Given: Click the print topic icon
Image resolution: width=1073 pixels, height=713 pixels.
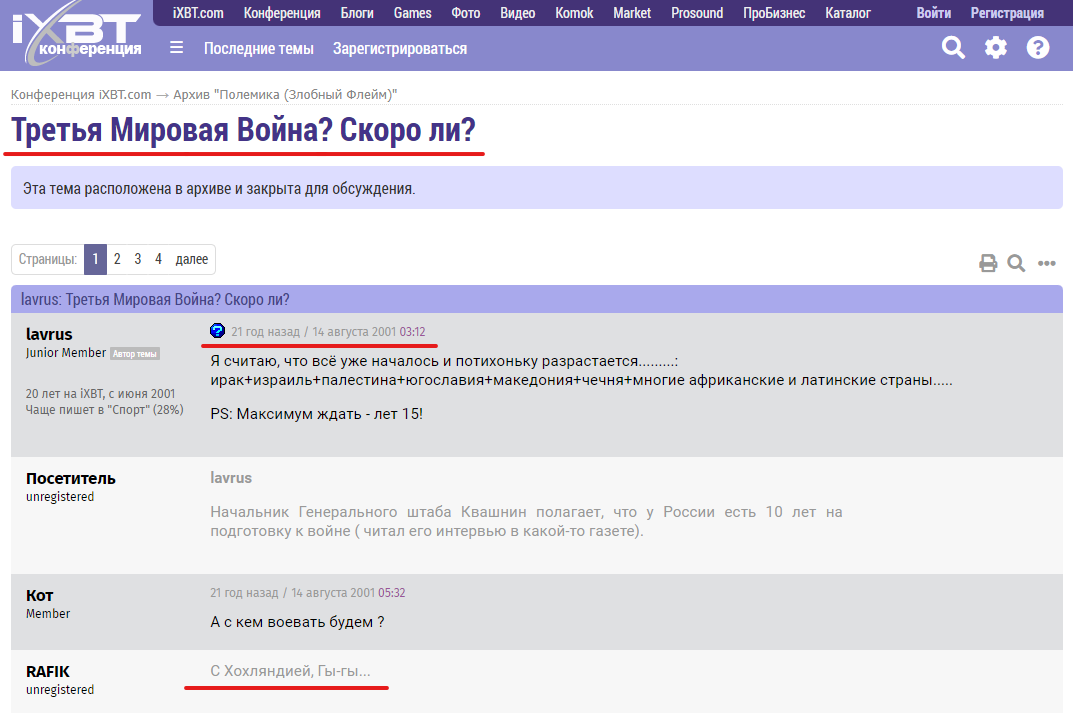Looking at the screenshot, I should (x=988, y=263).
